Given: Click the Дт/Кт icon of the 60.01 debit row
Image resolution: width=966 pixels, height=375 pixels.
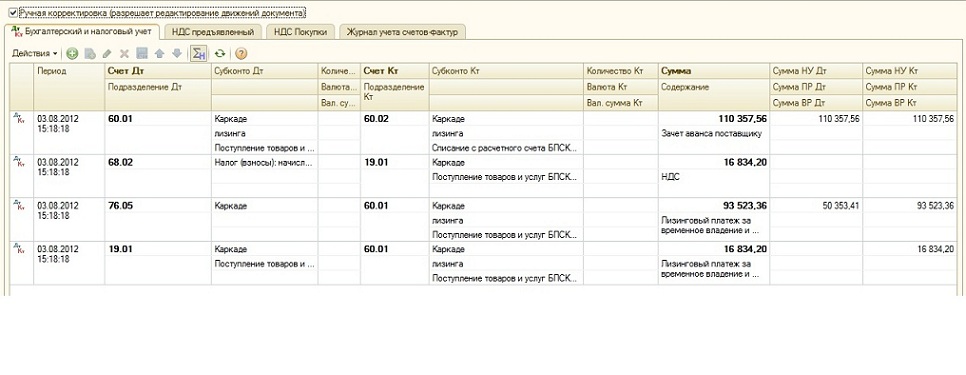Looking at the screenshot, I should click(x=18, y=119).
